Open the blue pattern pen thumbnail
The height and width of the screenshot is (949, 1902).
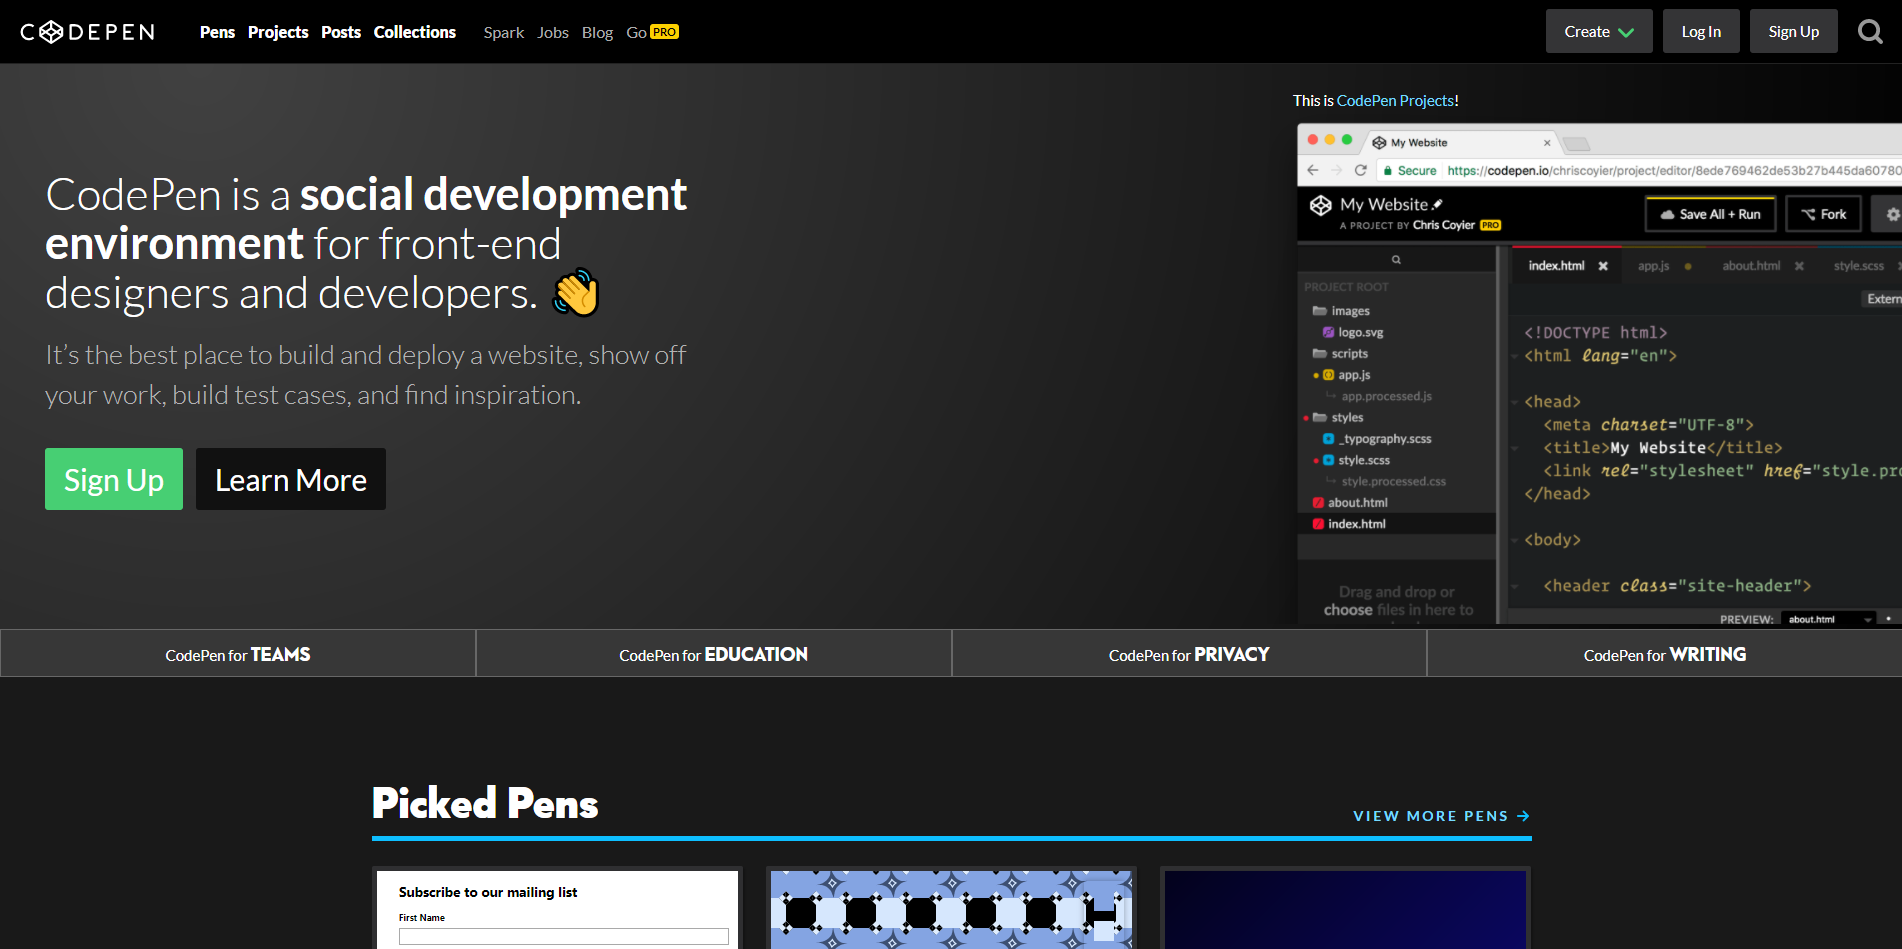(x=951, y=909)
